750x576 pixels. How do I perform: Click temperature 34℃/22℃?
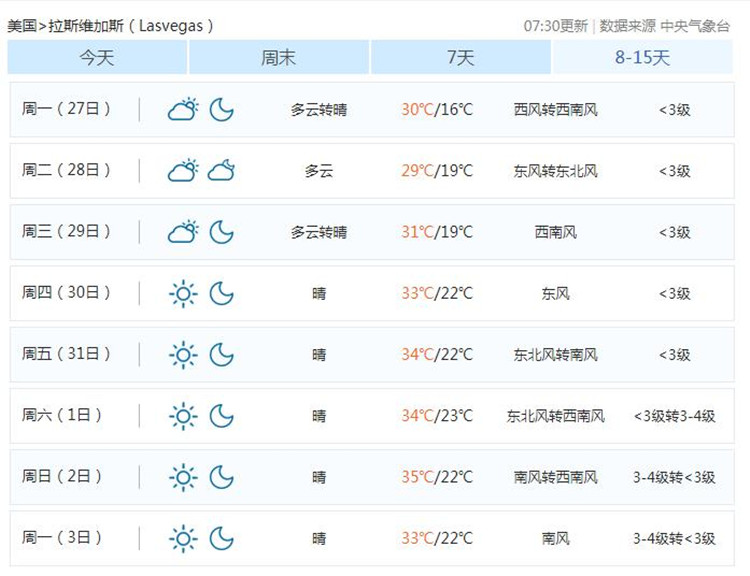437,354
